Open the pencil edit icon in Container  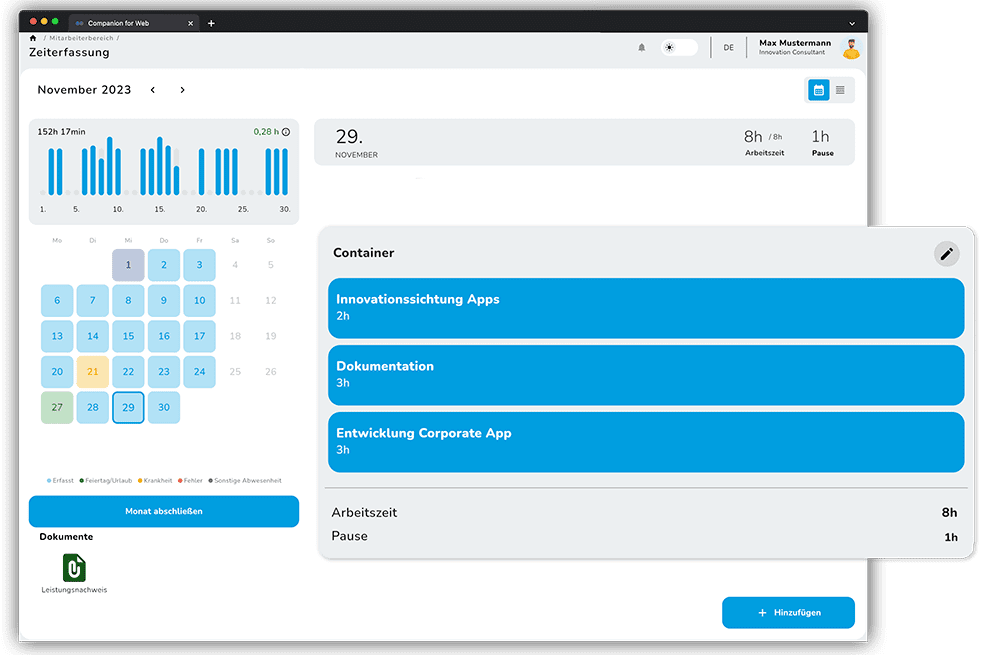pyautogui.click(x=946, y=254)
